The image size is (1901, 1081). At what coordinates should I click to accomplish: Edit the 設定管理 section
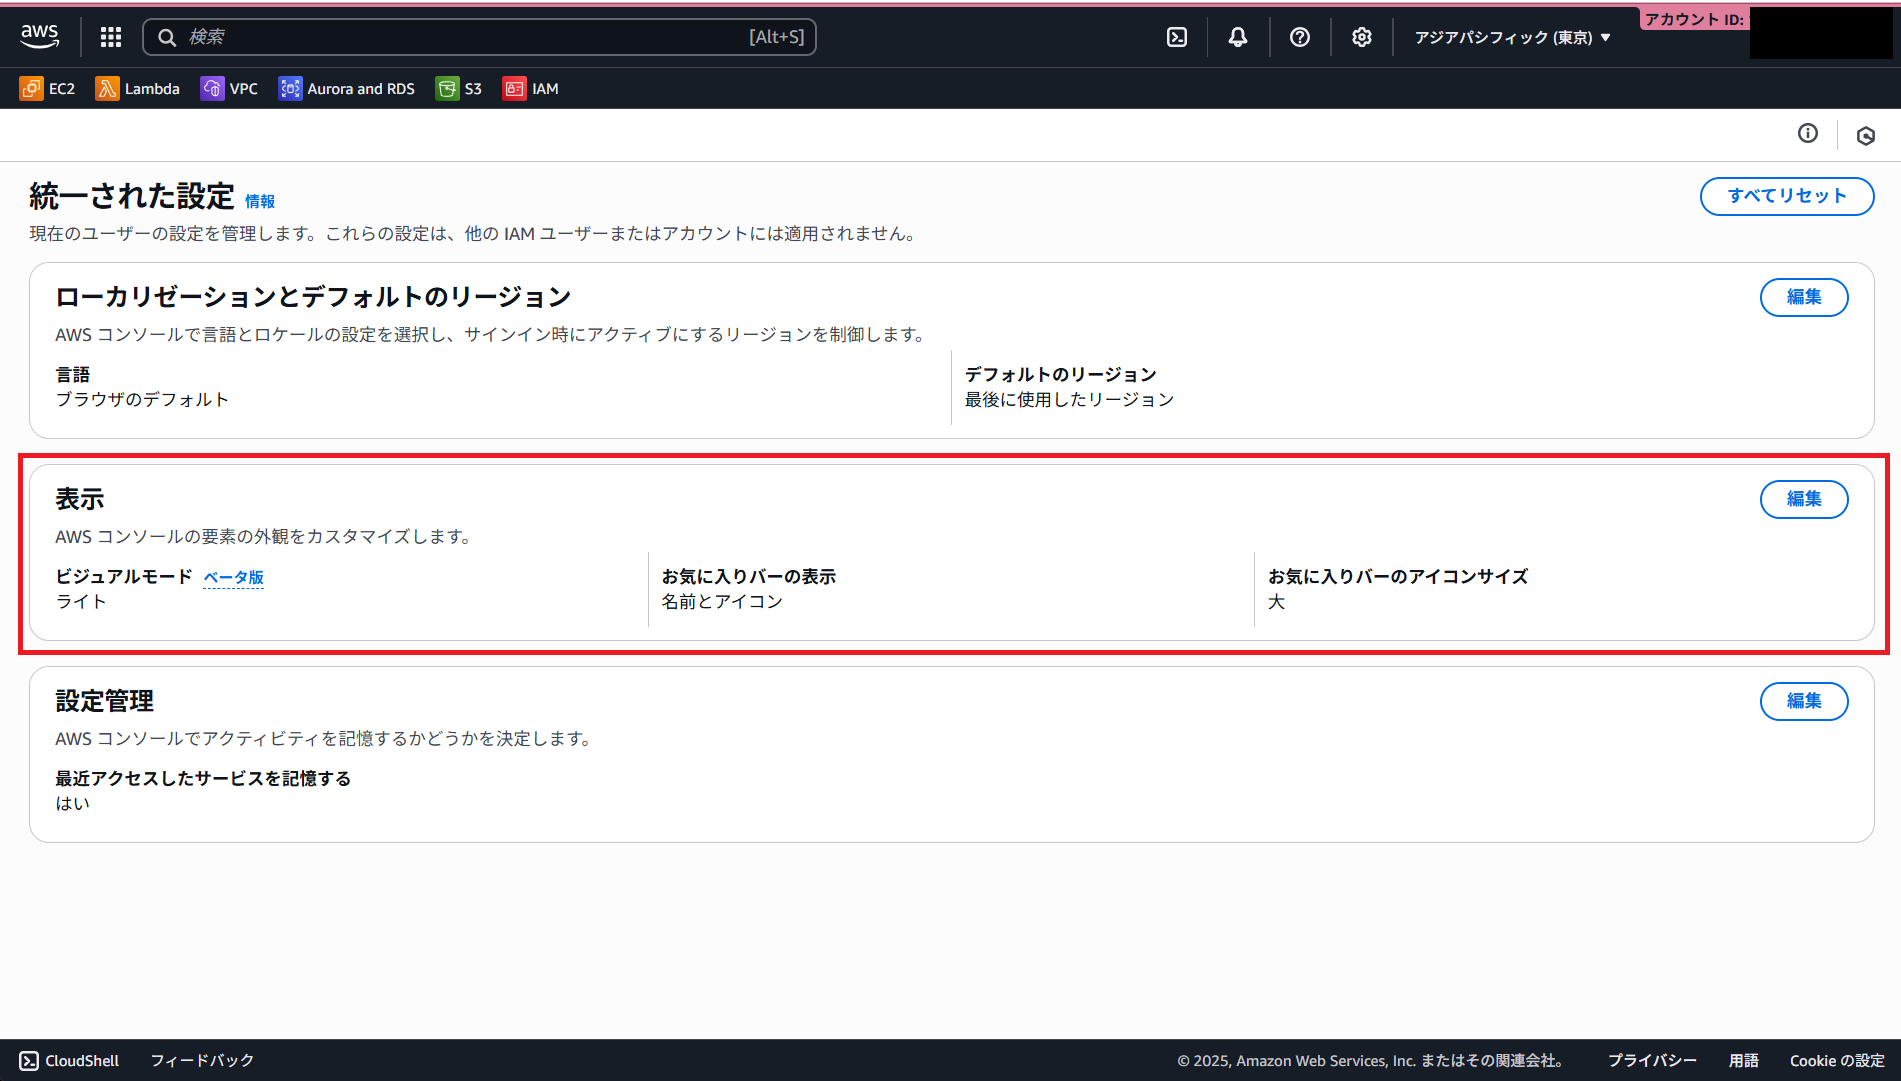click(1804, 701)
